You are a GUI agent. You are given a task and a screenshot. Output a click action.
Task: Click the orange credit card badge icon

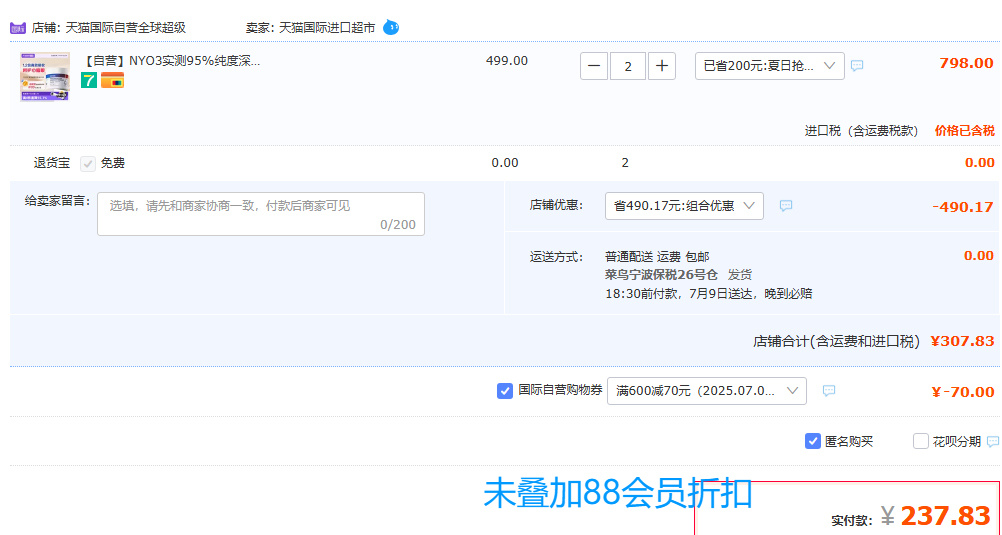pos(112,80)
